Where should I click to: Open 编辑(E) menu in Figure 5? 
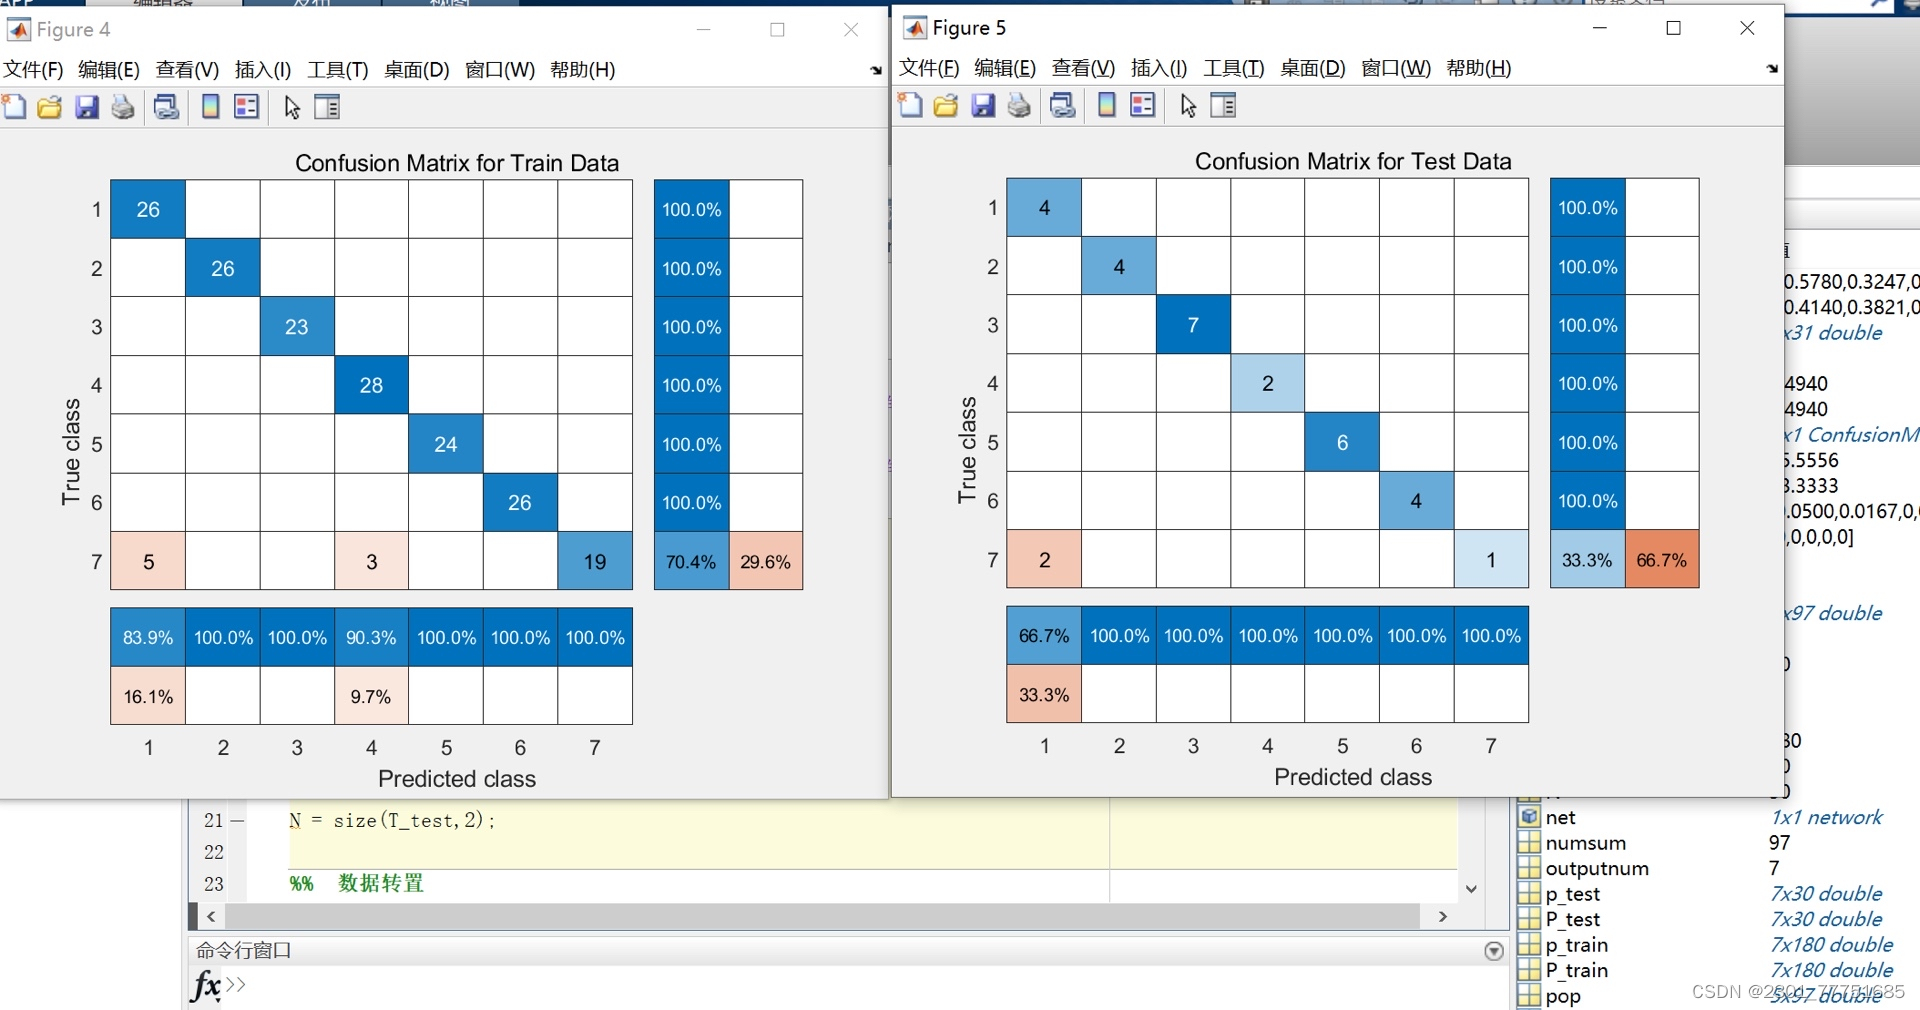1005,67
